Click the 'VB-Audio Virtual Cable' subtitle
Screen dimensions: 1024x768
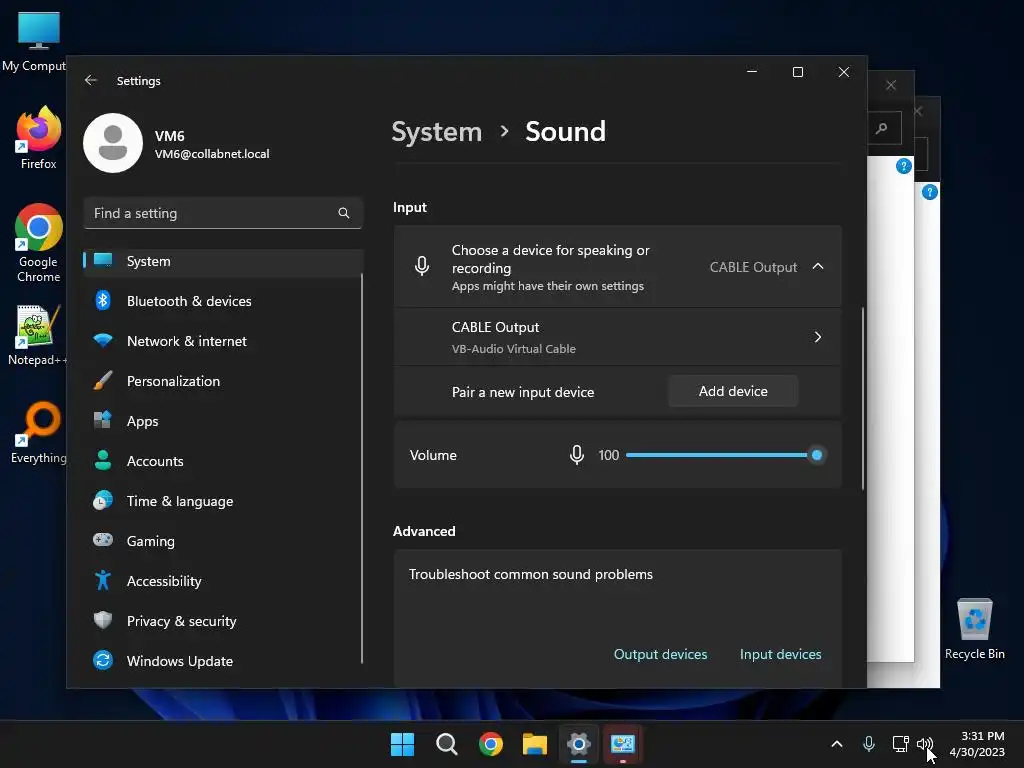[513, 349]
